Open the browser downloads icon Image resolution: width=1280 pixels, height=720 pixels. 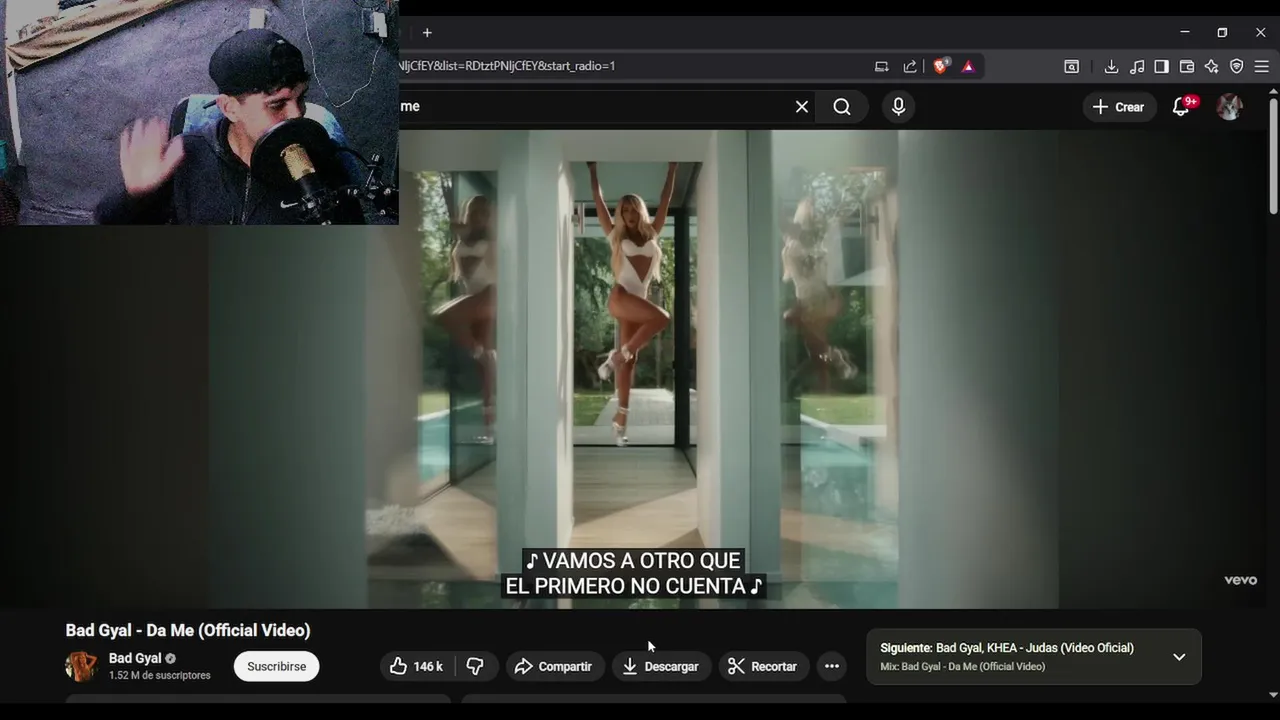coord(1111,66)
